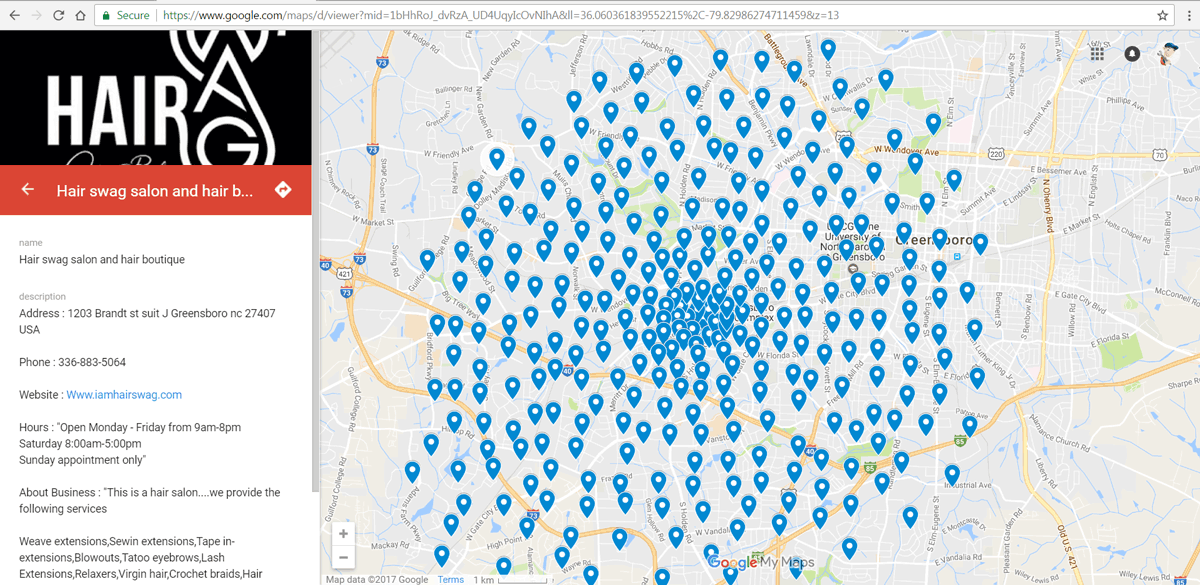Click the 'About Business' paragraph text
This screenshot has height=585, width=1200.
pos(150,500)
